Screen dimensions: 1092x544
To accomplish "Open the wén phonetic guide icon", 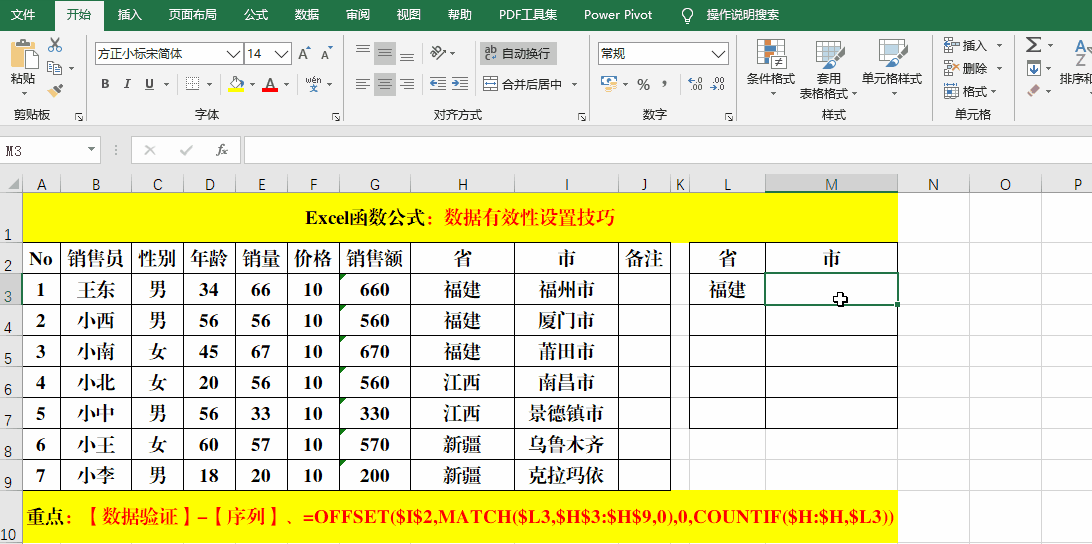I will click(x=313, y=84).
